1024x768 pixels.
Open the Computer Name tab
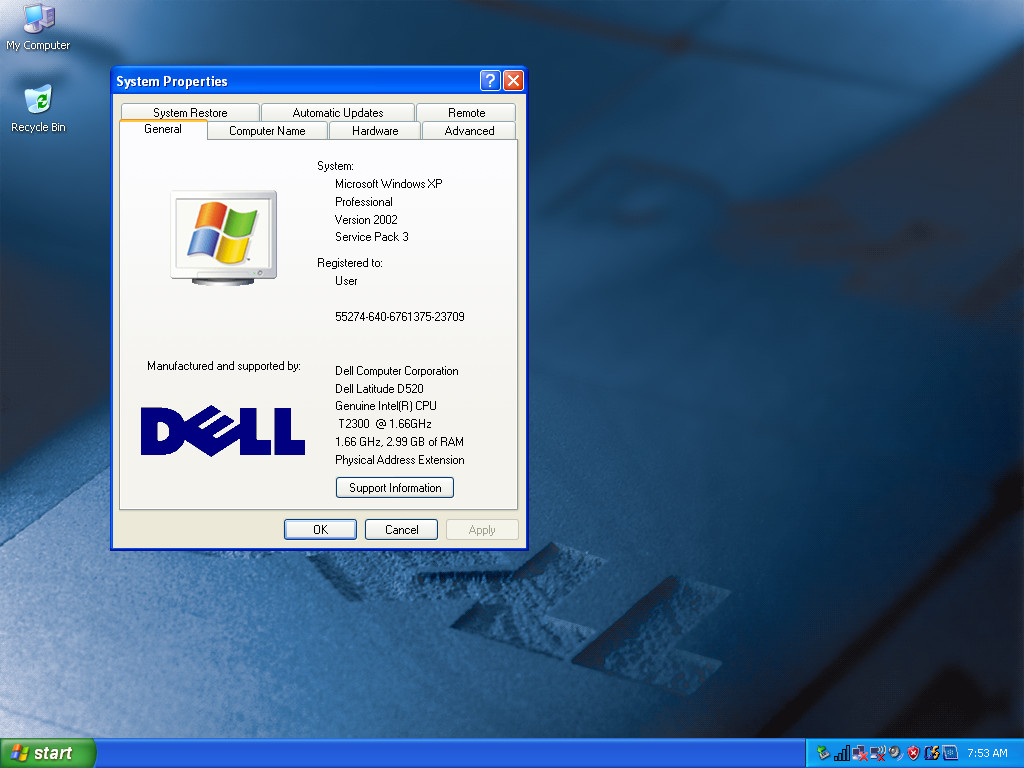click(x=267, y=131)
